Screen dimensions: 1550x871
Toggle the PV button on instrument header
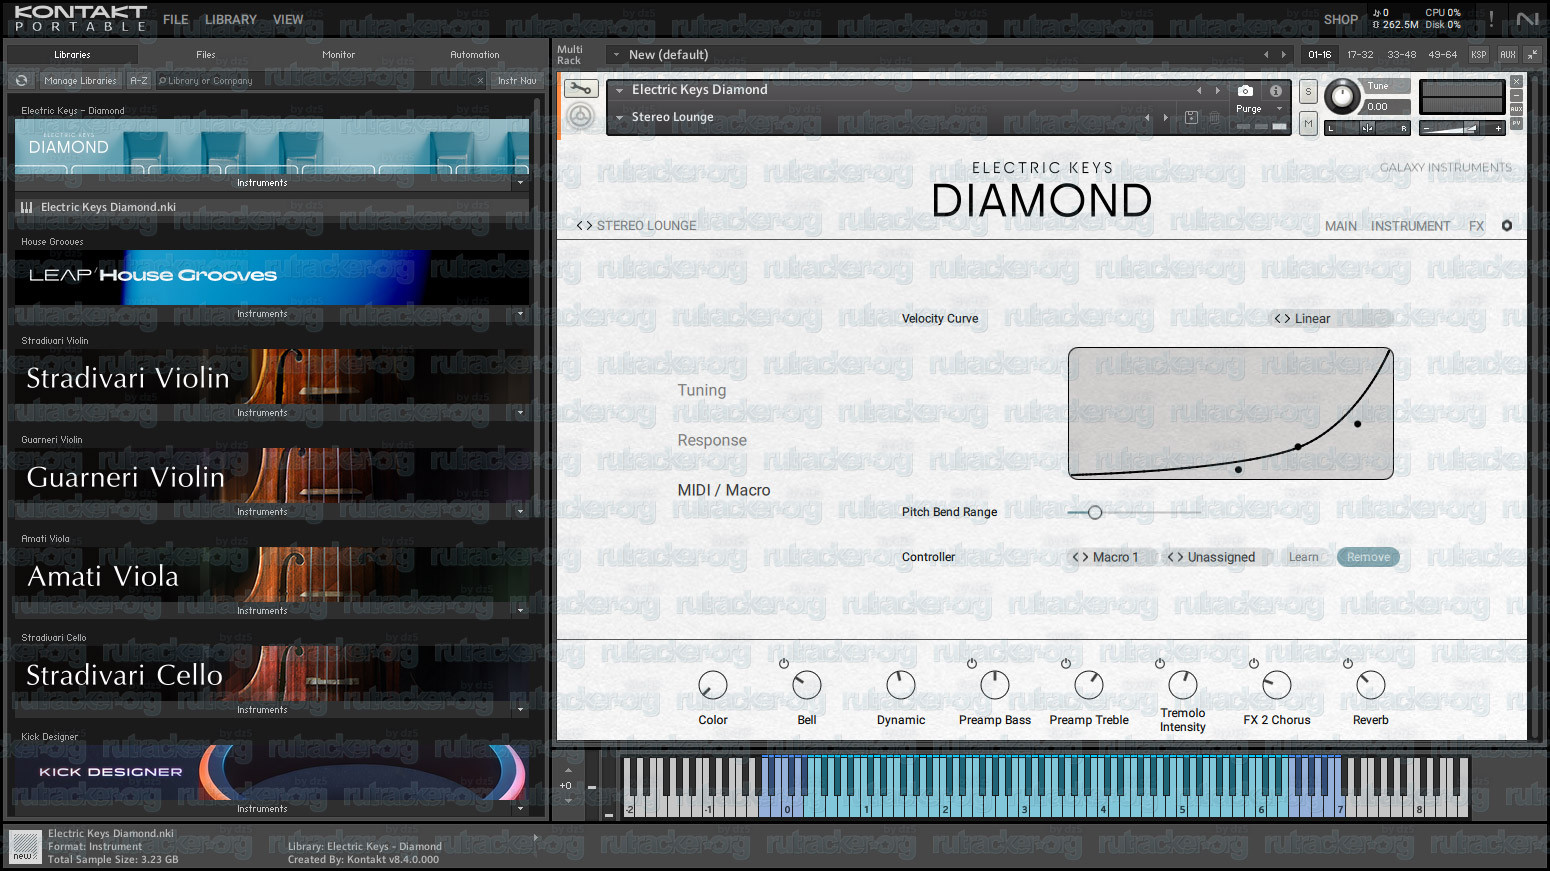[1517, 124]
